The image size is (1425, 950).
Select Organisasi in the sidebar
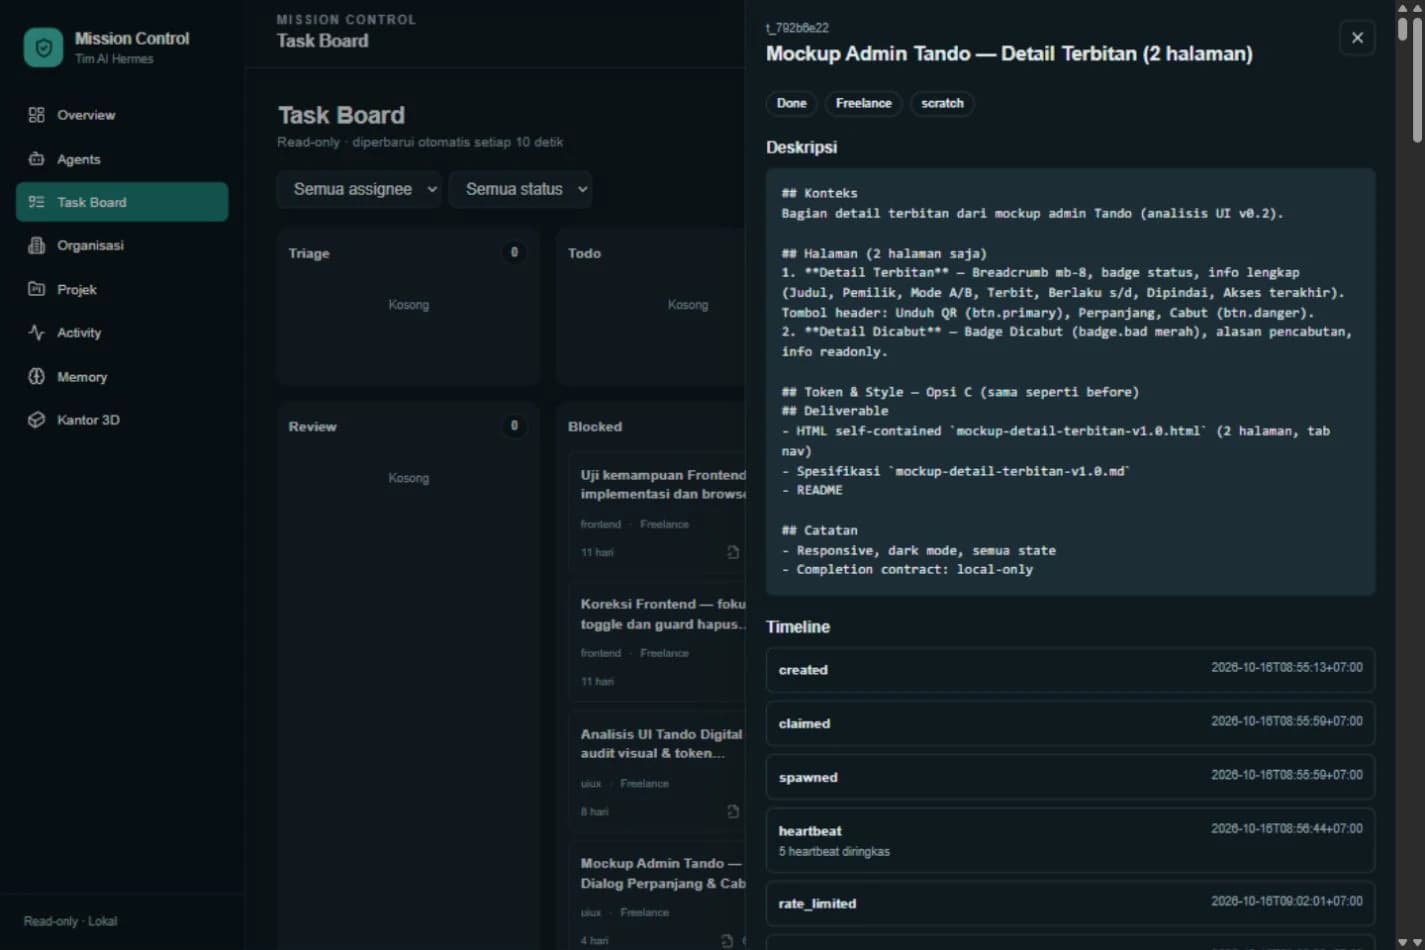point(122,245)
